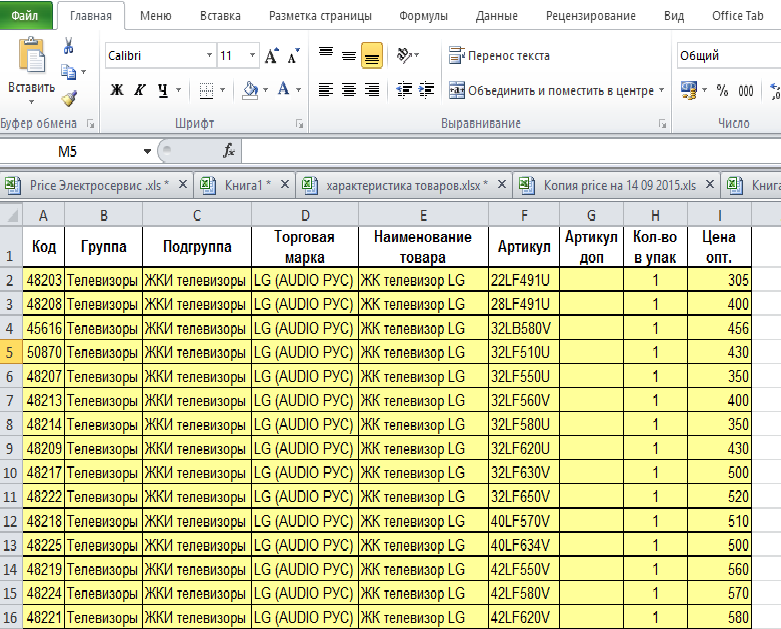Click the Copy icon

coord(69,72)
